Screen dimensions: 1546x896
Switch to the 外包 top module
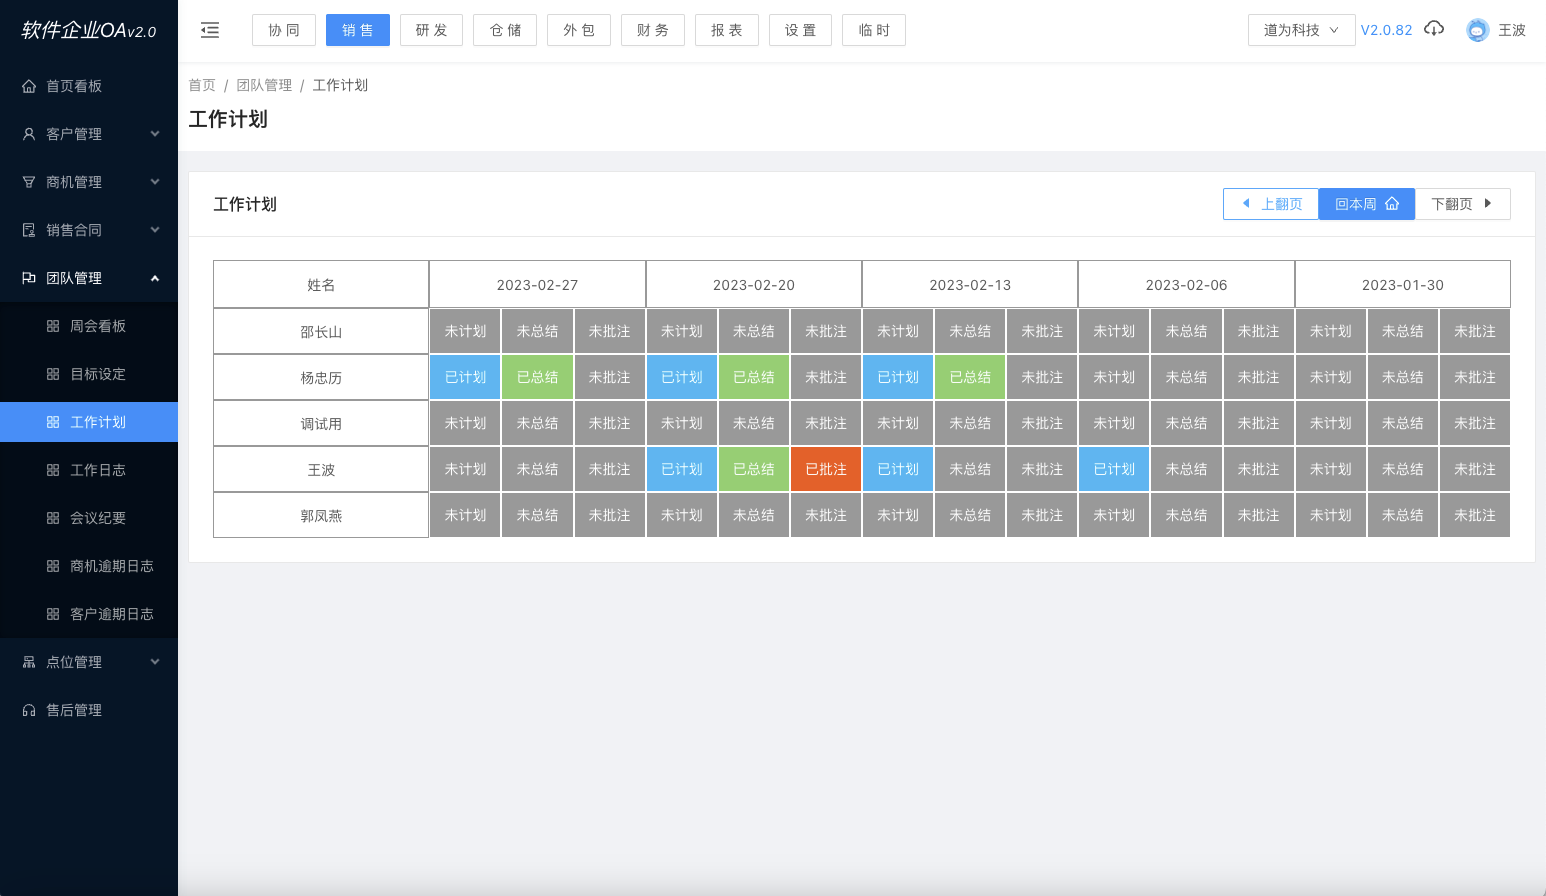[579, 30]
